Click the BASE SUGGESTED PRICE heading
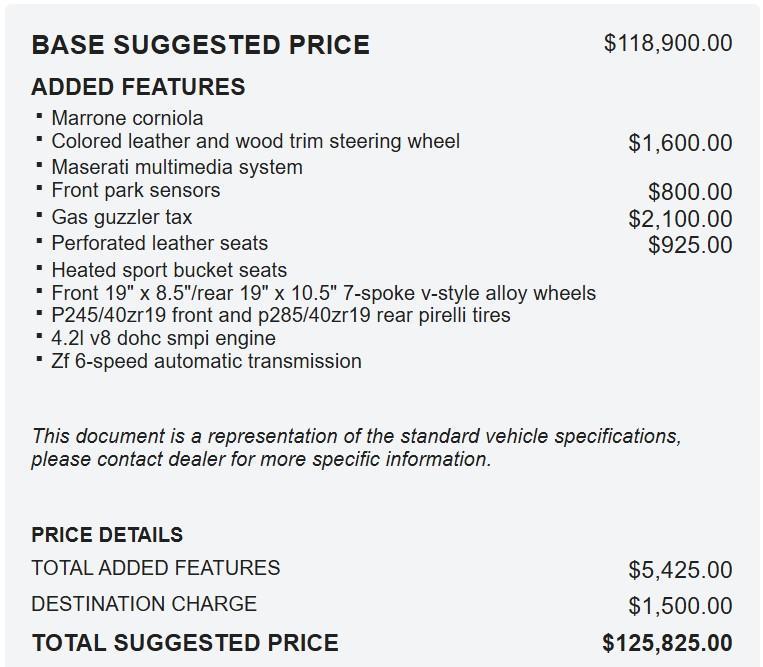This screenshot has width=763, height=667. [x=200, y=45]
